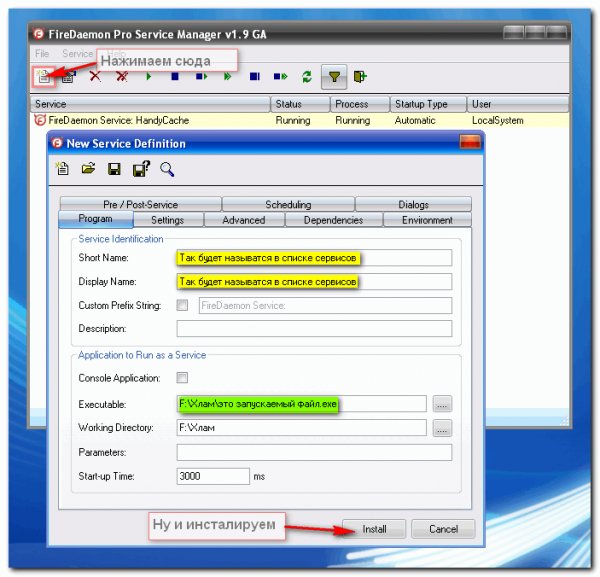Click the Automatic startup type cell
The width and height of the screenshot is (600, 577).
[415, 121]
